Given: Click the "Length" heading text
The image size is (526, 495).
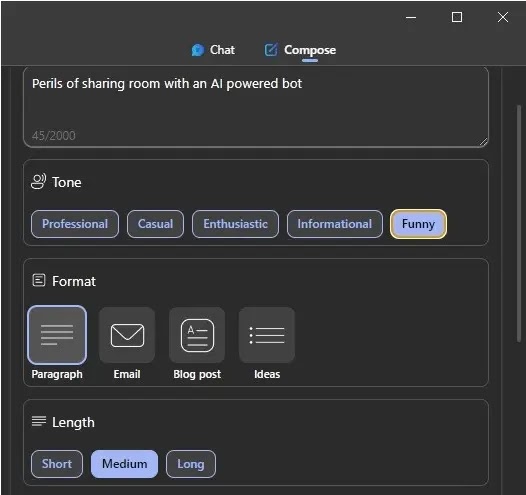Looking at the screenshot, I should coord(73,423).
